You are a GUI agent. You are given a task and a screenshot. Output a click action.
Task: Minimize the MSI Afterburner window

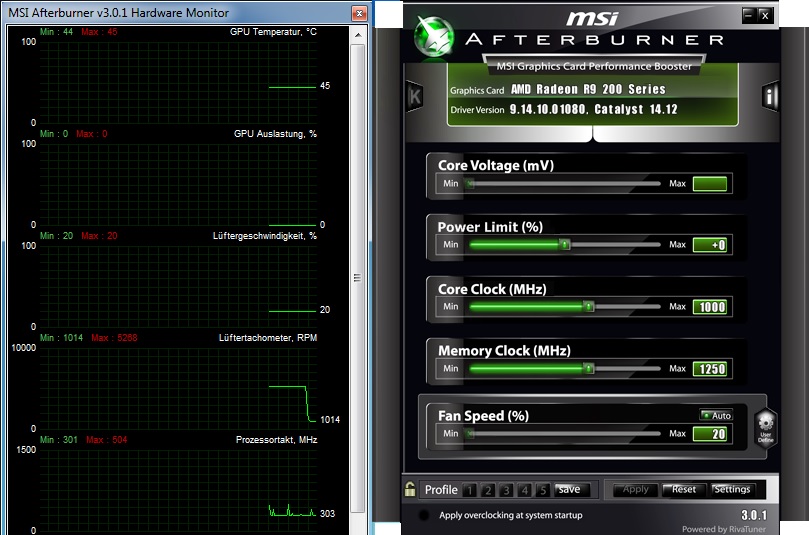coord(749,15)
